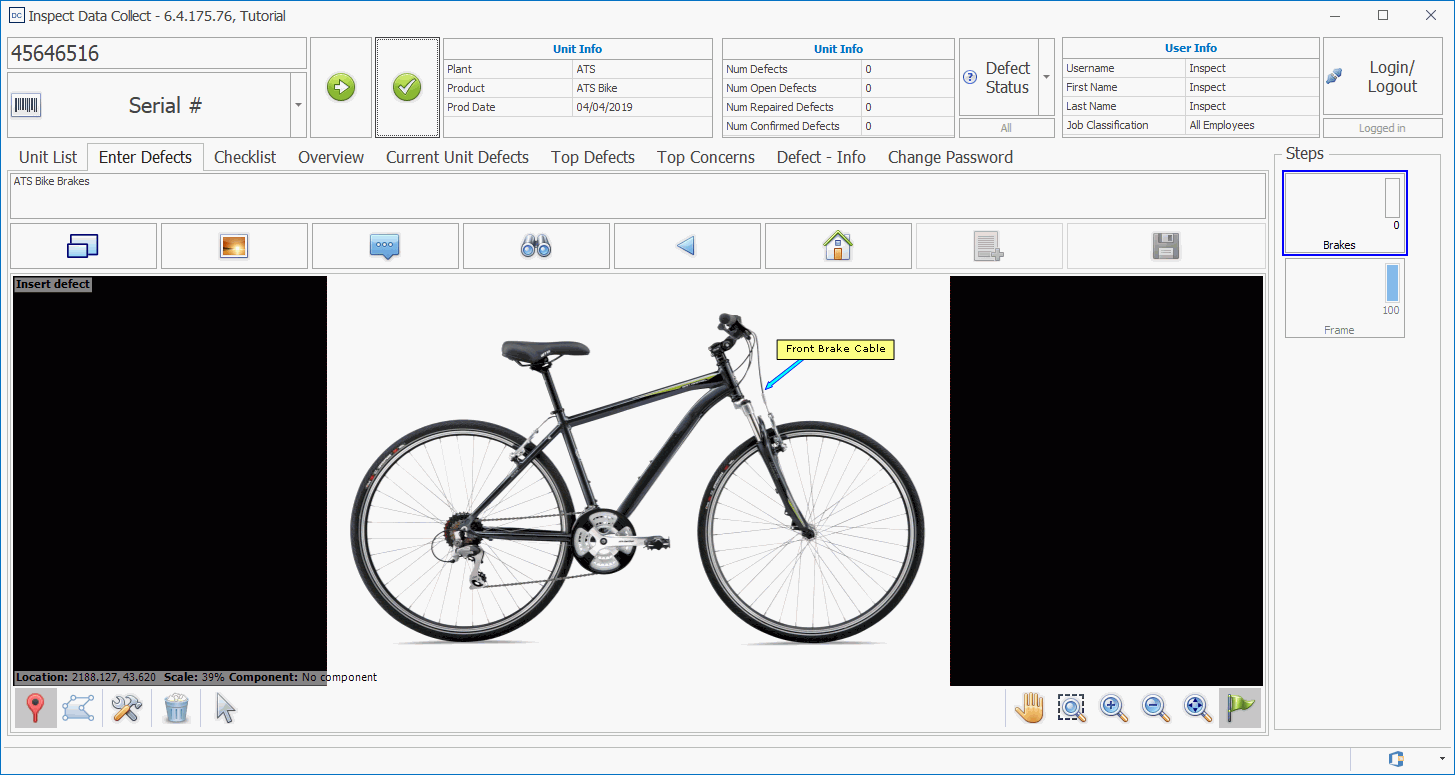Click the binoculars search button

click(536, 246)
